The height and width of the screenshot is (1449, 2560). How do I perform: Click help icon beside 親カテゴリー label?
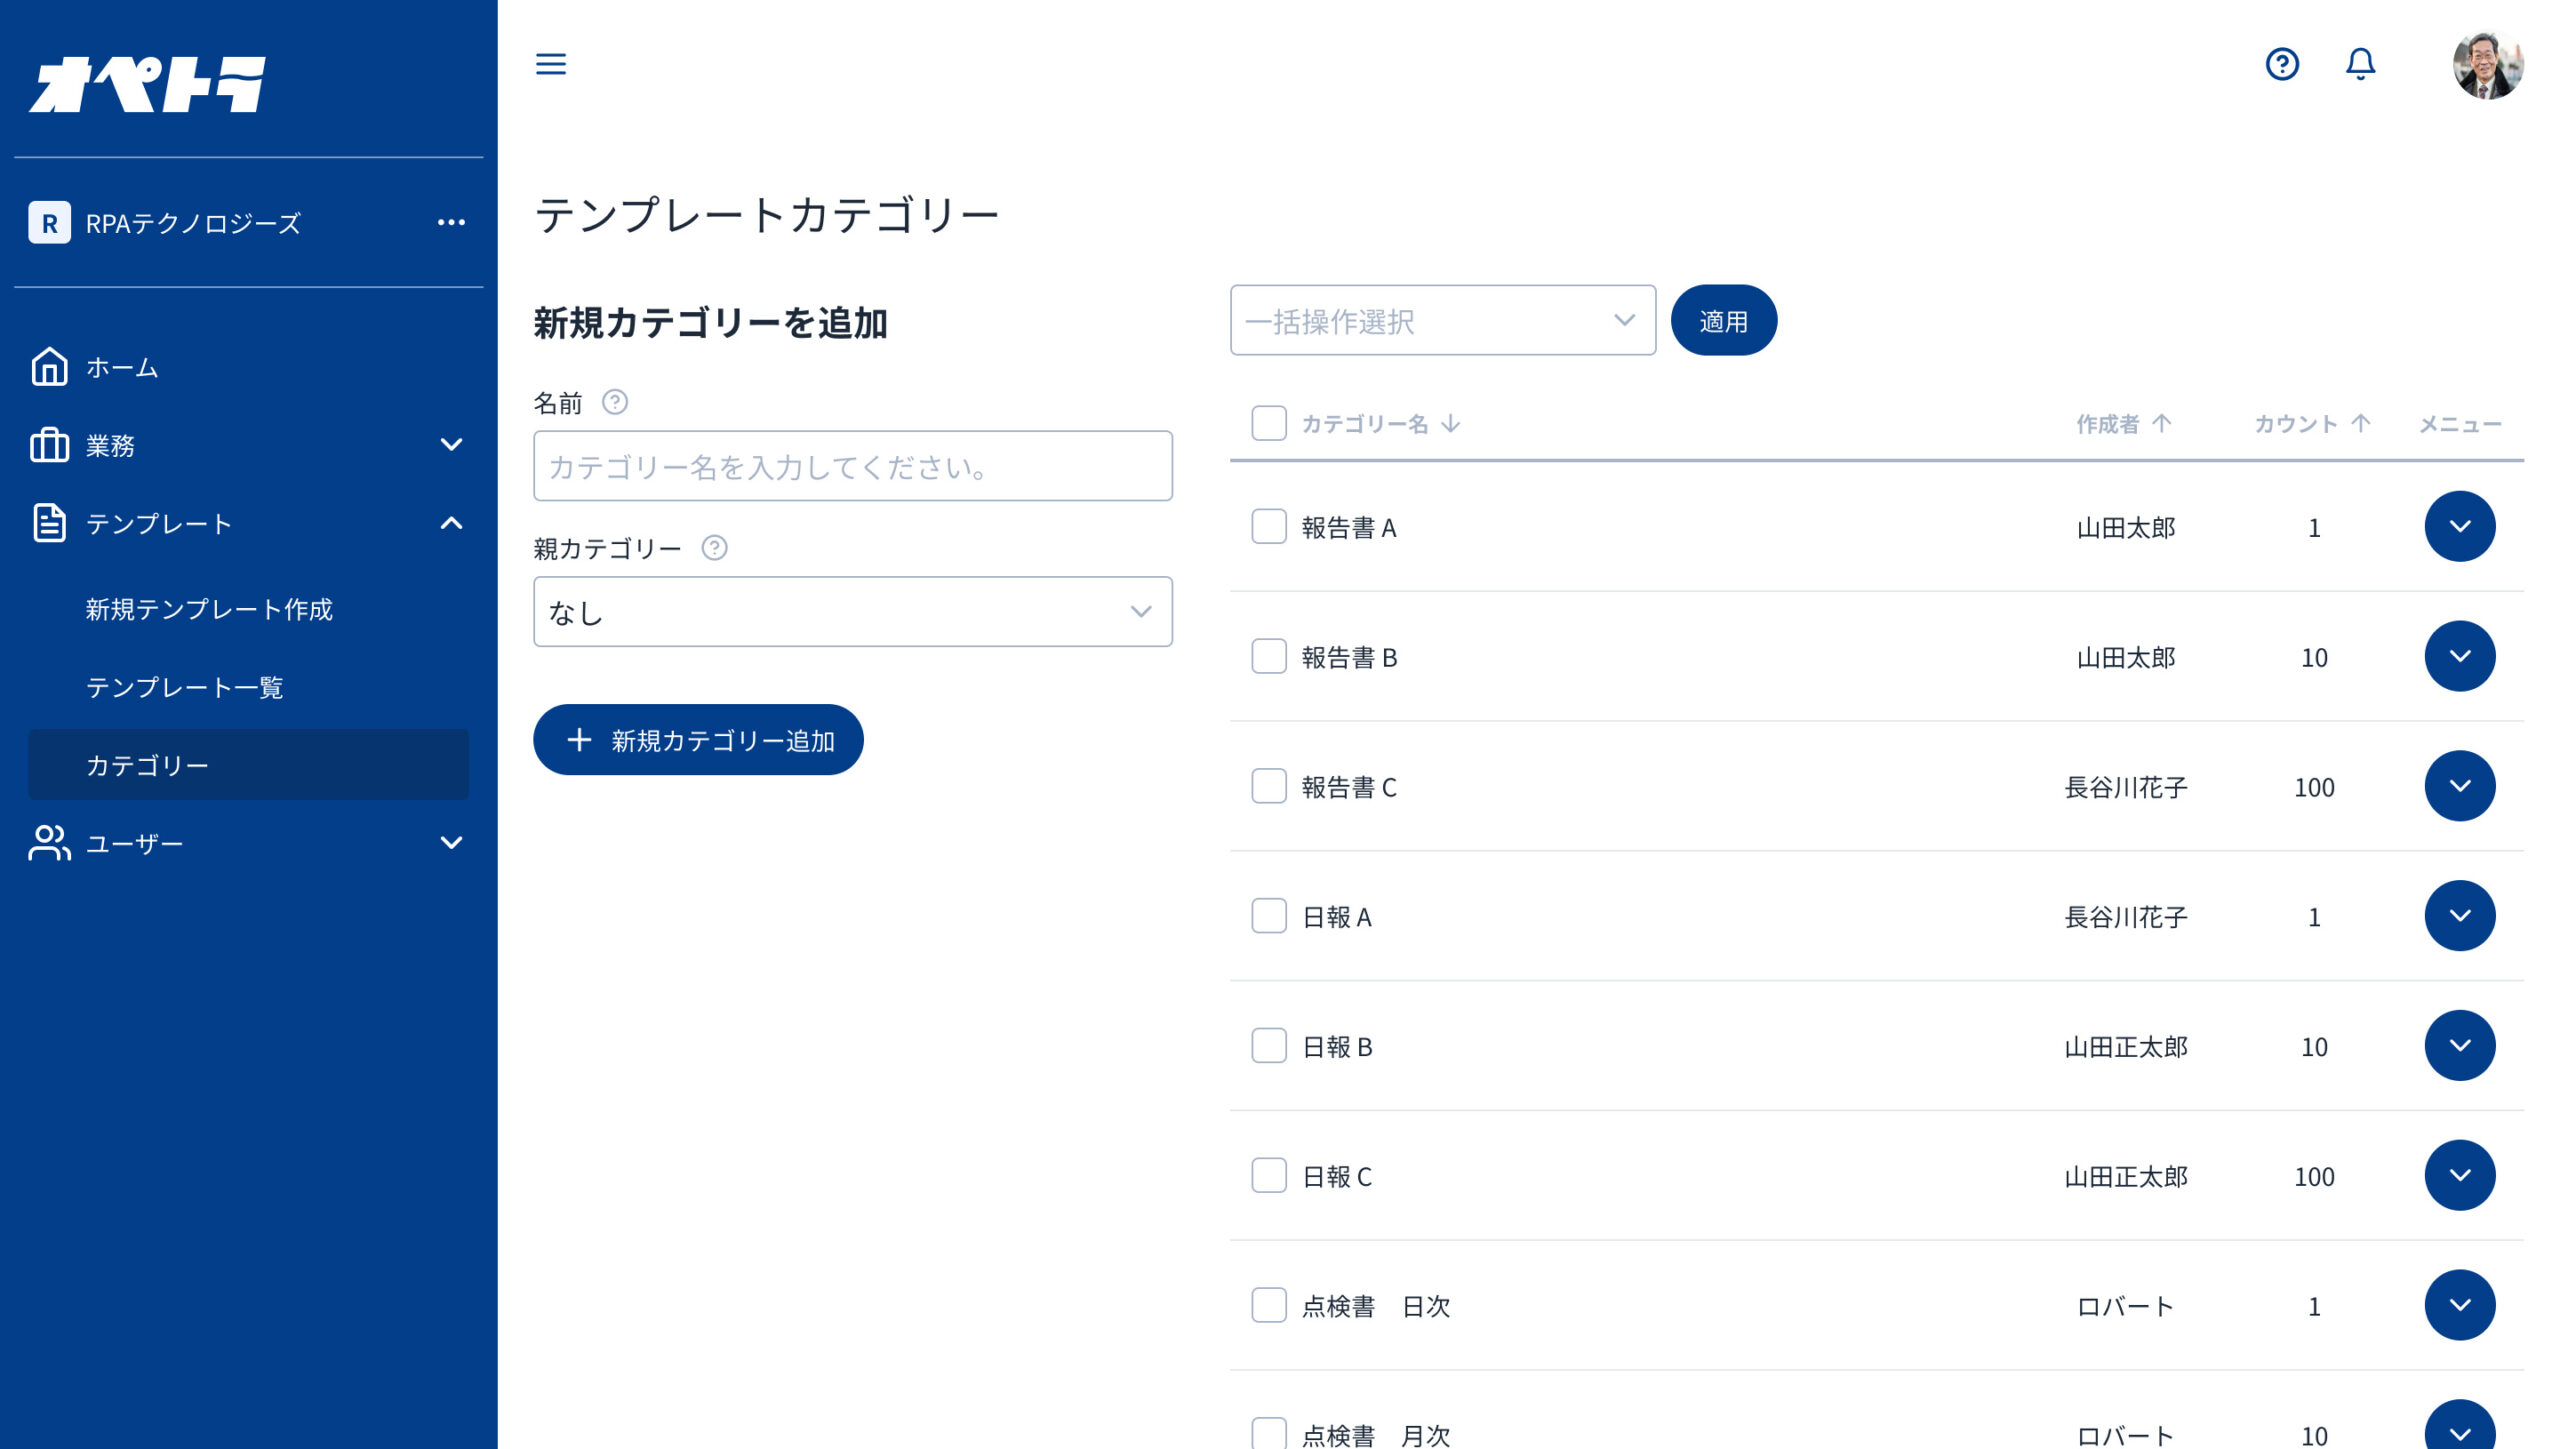click(714, 548)
